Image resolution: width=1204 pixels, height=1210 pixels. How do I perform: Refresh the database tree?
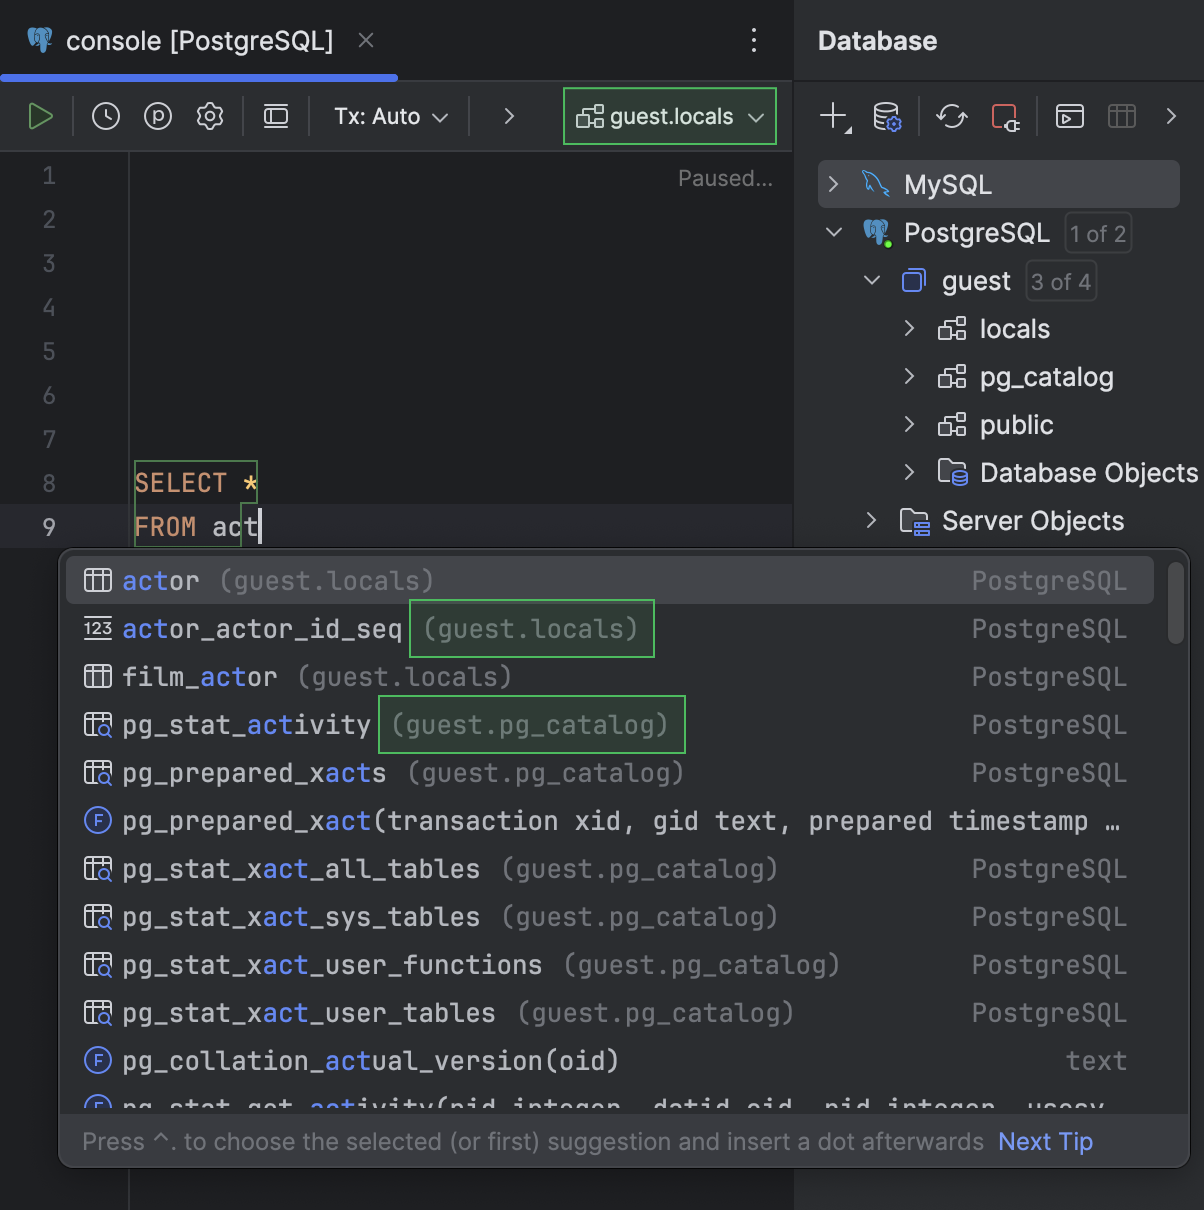point(951,117)
